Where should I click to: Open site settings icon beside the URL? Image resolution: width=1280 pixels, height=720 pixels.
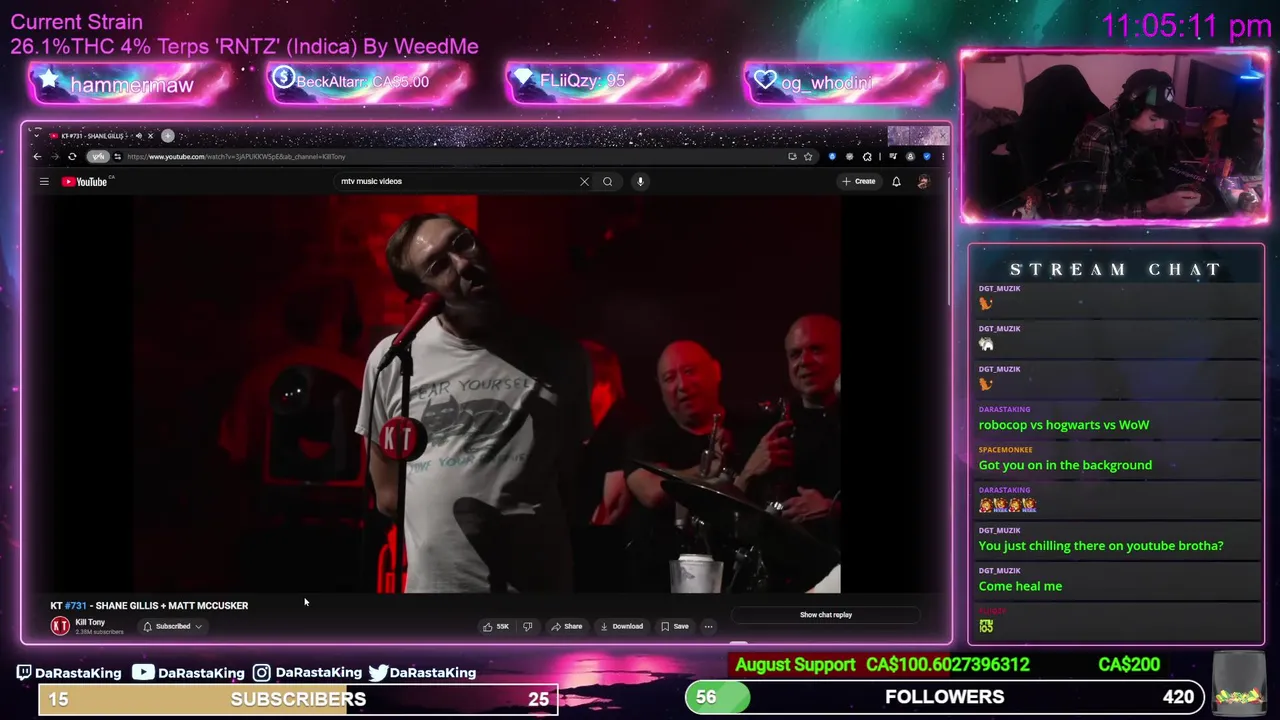click(117, 156)
